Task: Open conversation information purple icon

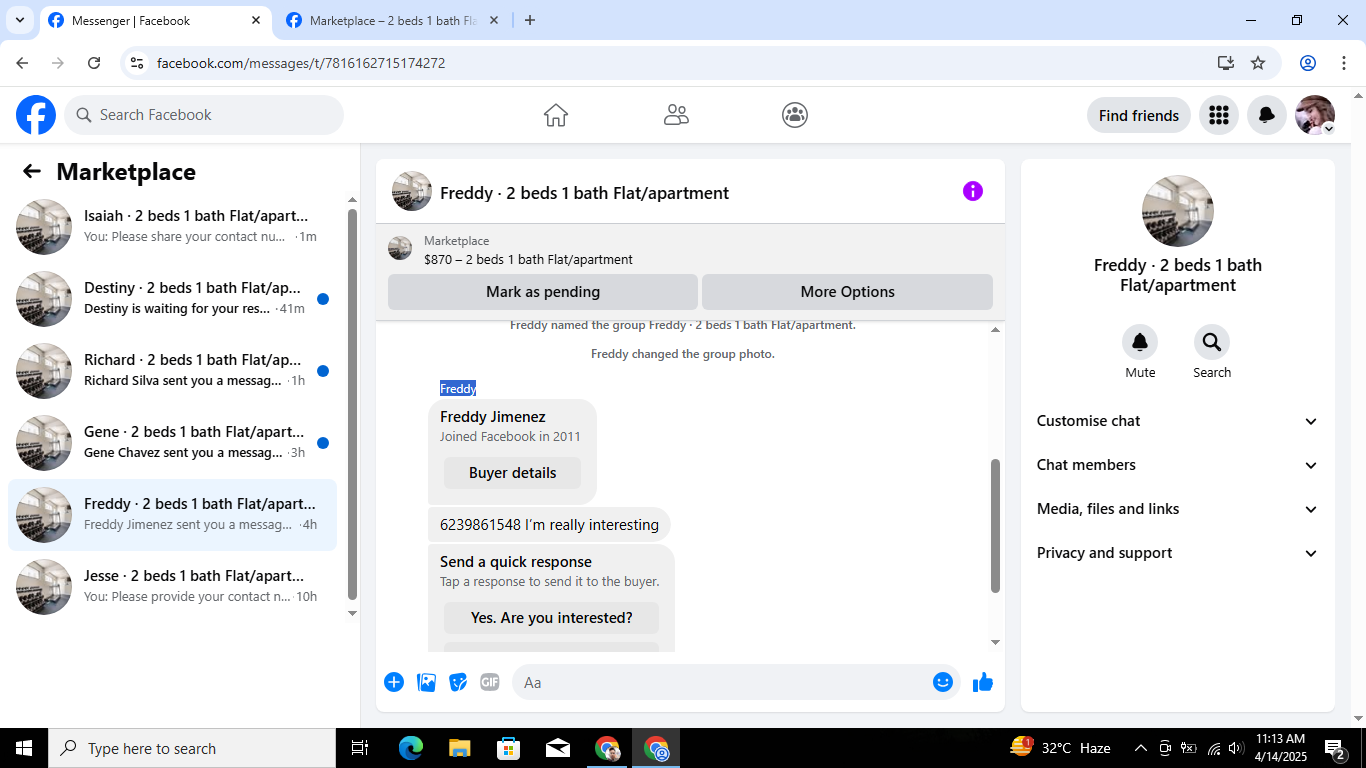Action: (x=973, y=191)
